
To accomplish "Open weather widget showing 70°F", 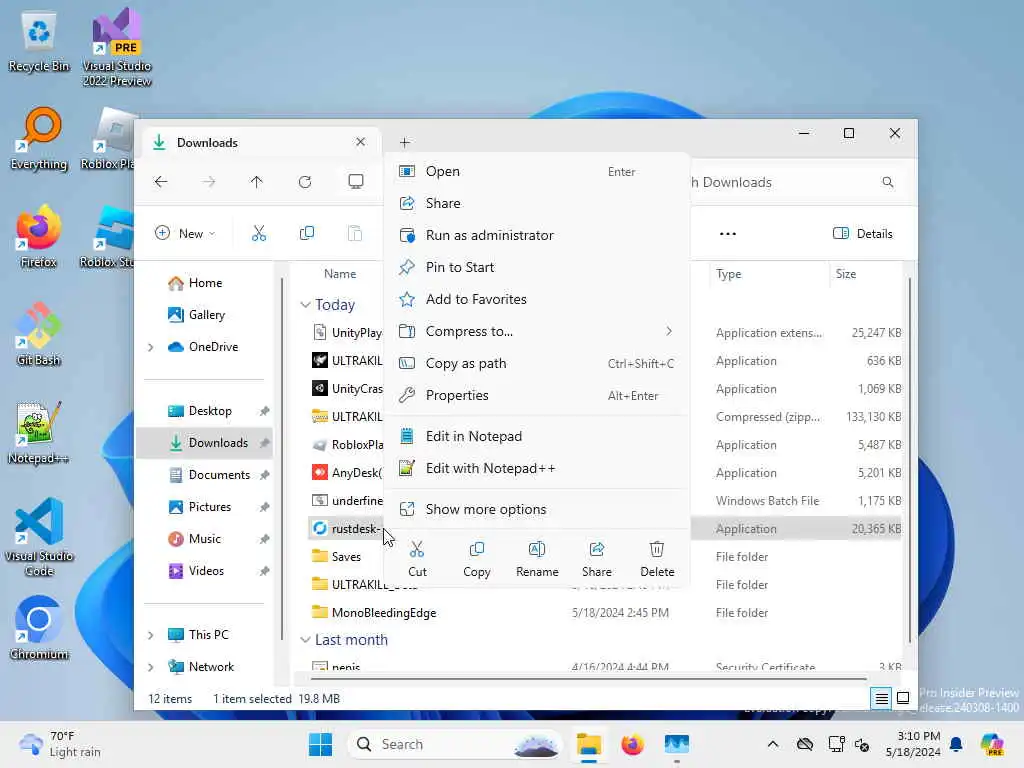I will pyautogui.click(x=60, y=744).
